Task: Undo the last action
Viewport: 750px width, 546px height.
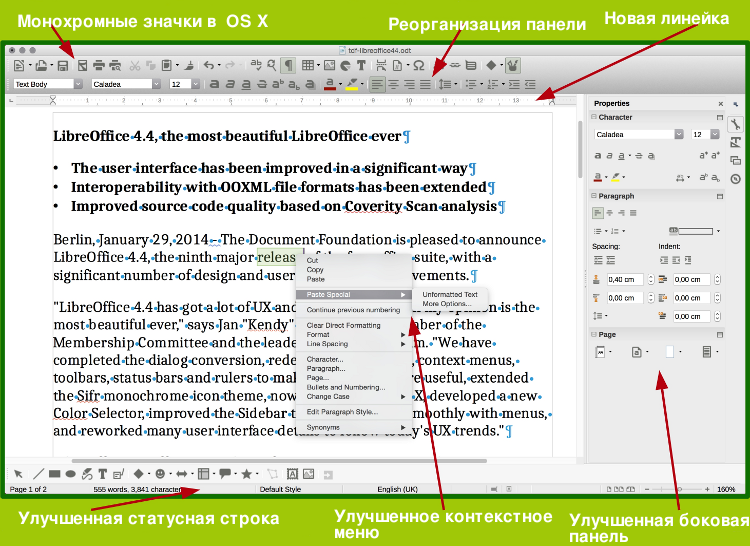Action: [209, 66]
